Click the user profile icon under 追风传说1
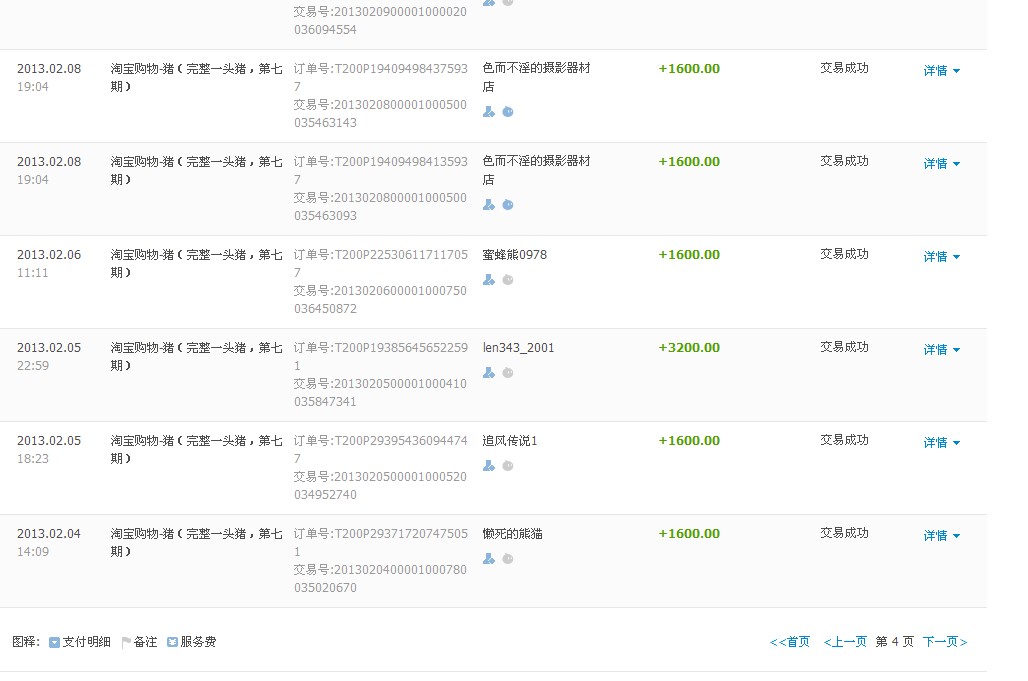This screenshot has height=681, width=1028. click(489, 466)
